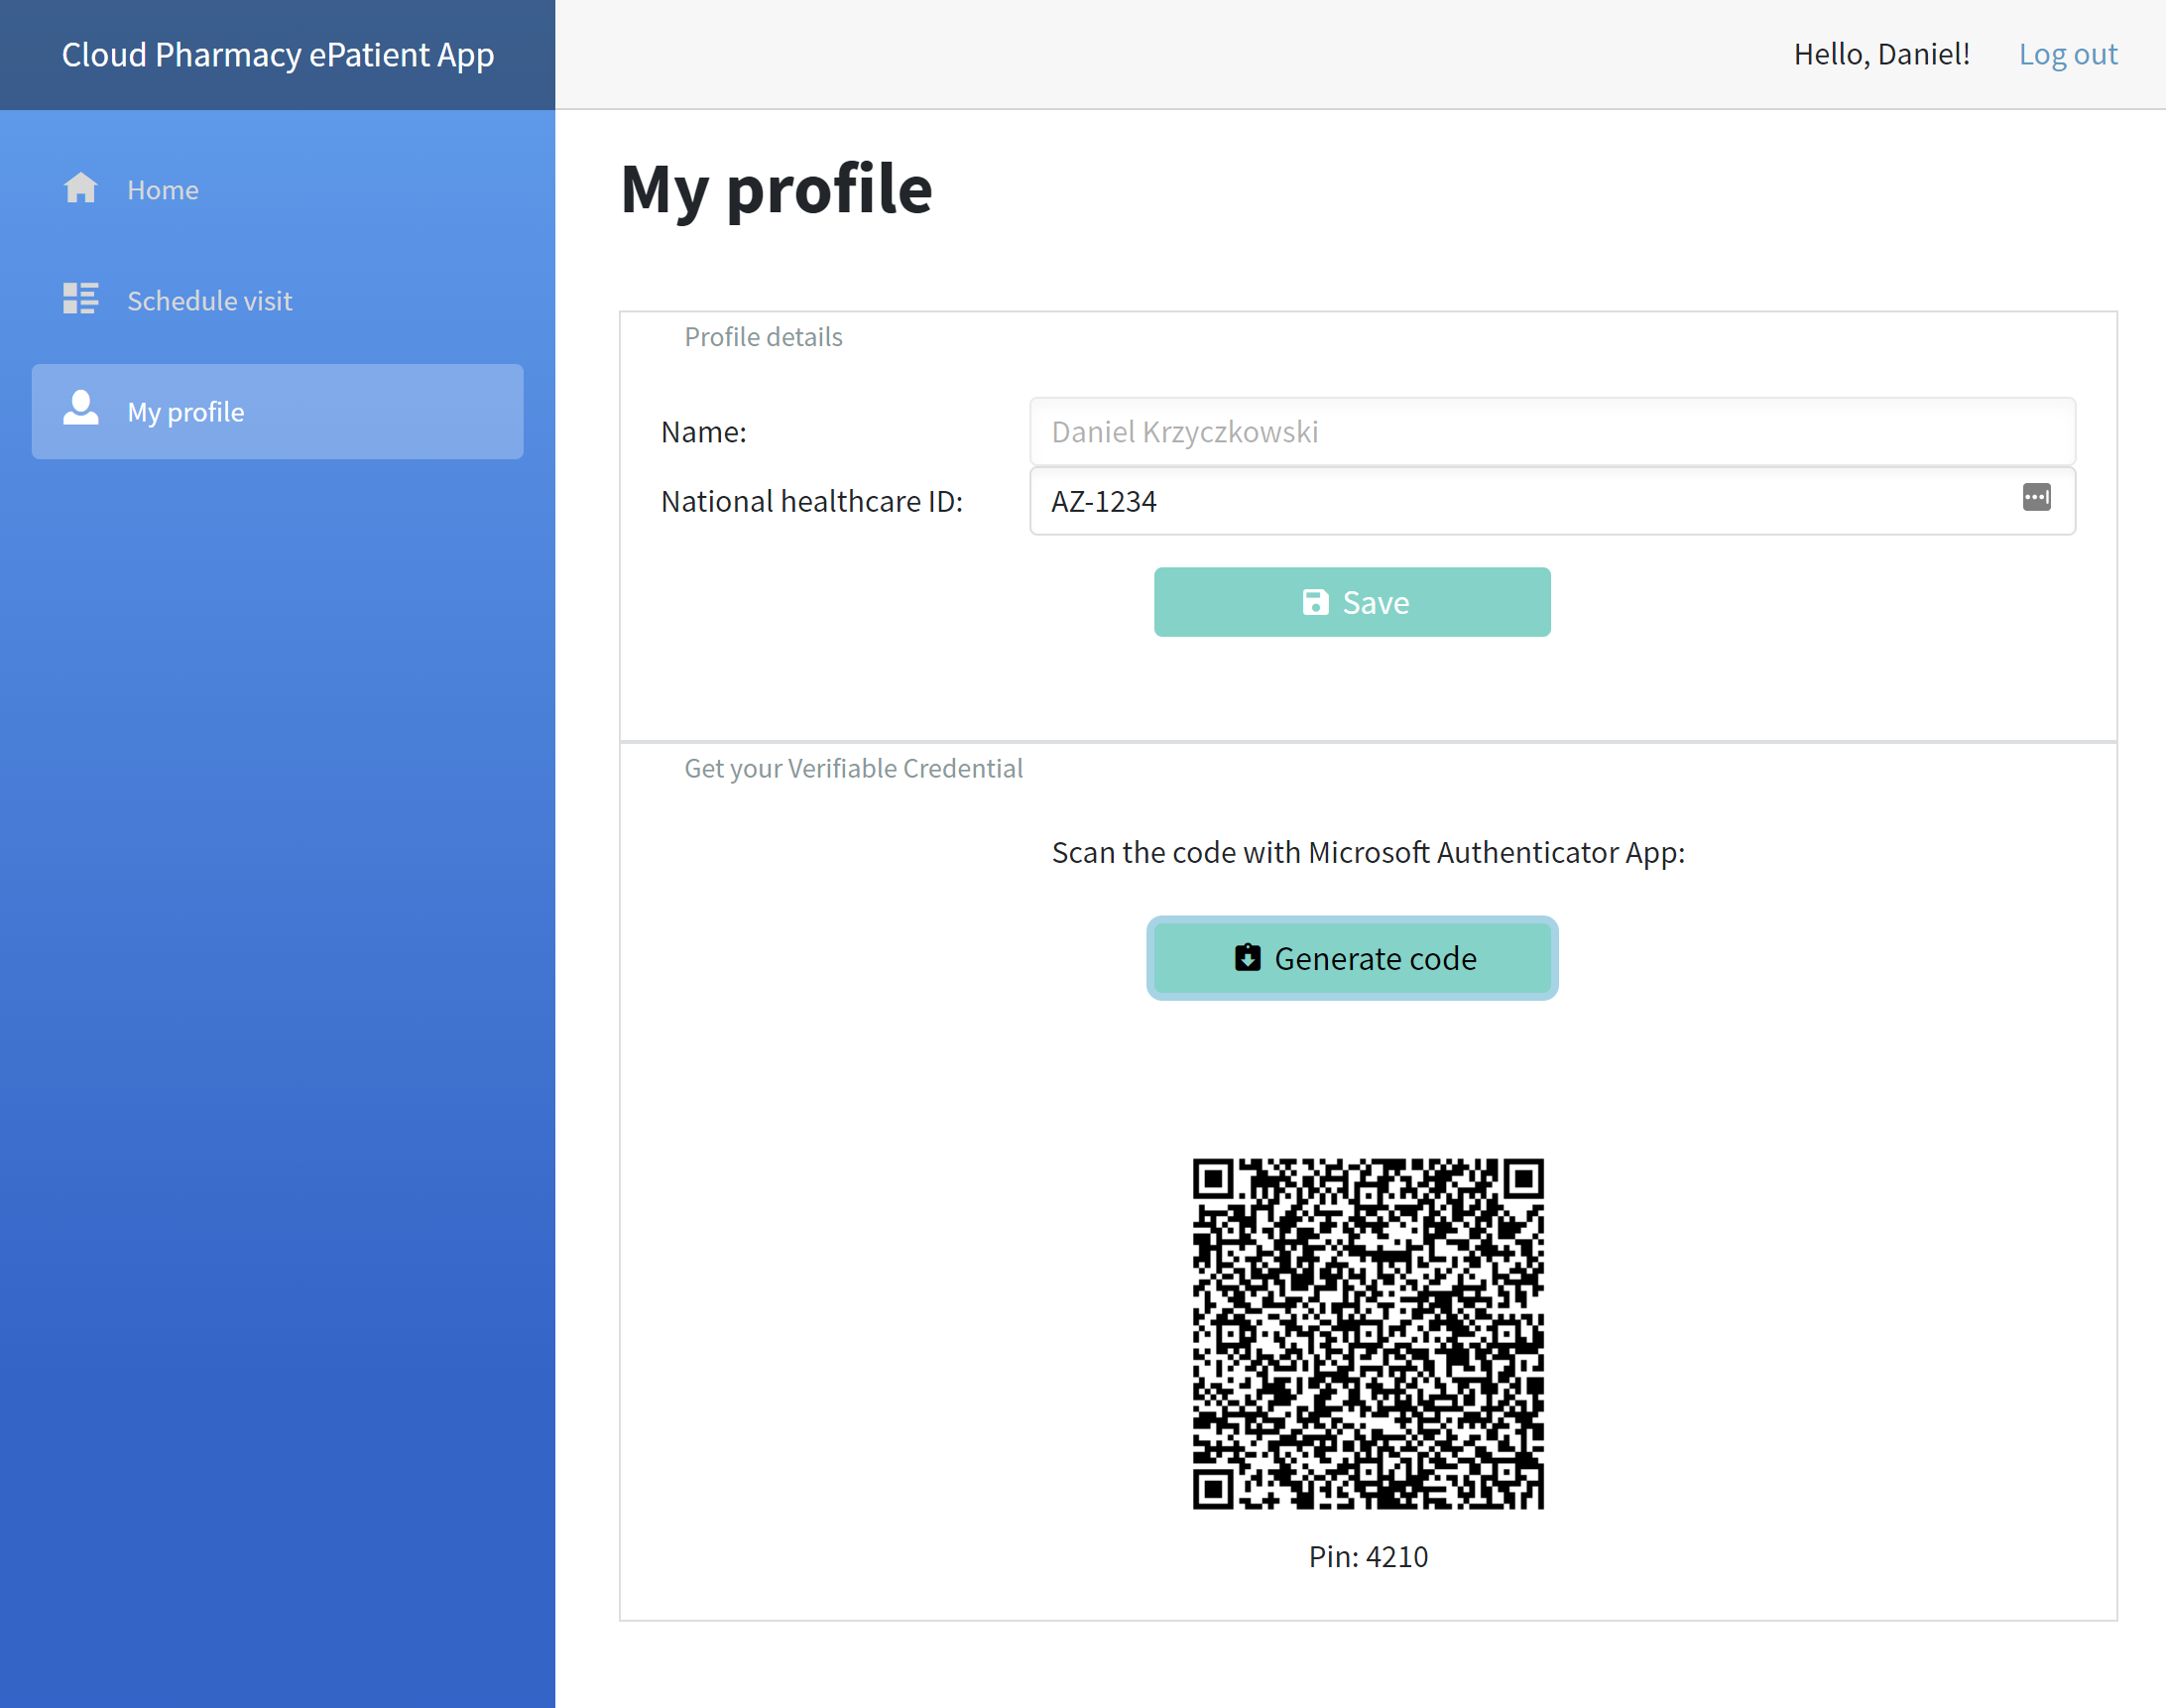Image resolution: width=2166 pixels, height=1708 pixels.
Task: Click the My profile person icon
Action: pyautogui.click(x=80, y=409)
